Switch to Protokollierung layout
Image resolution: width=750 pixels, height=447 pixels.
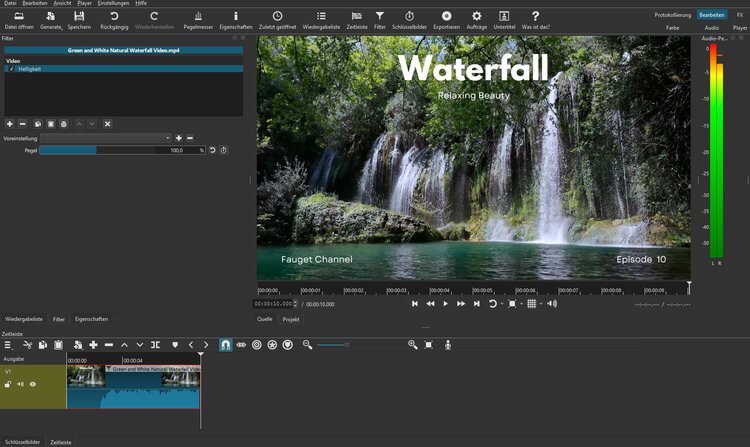[x=673, y=15]
